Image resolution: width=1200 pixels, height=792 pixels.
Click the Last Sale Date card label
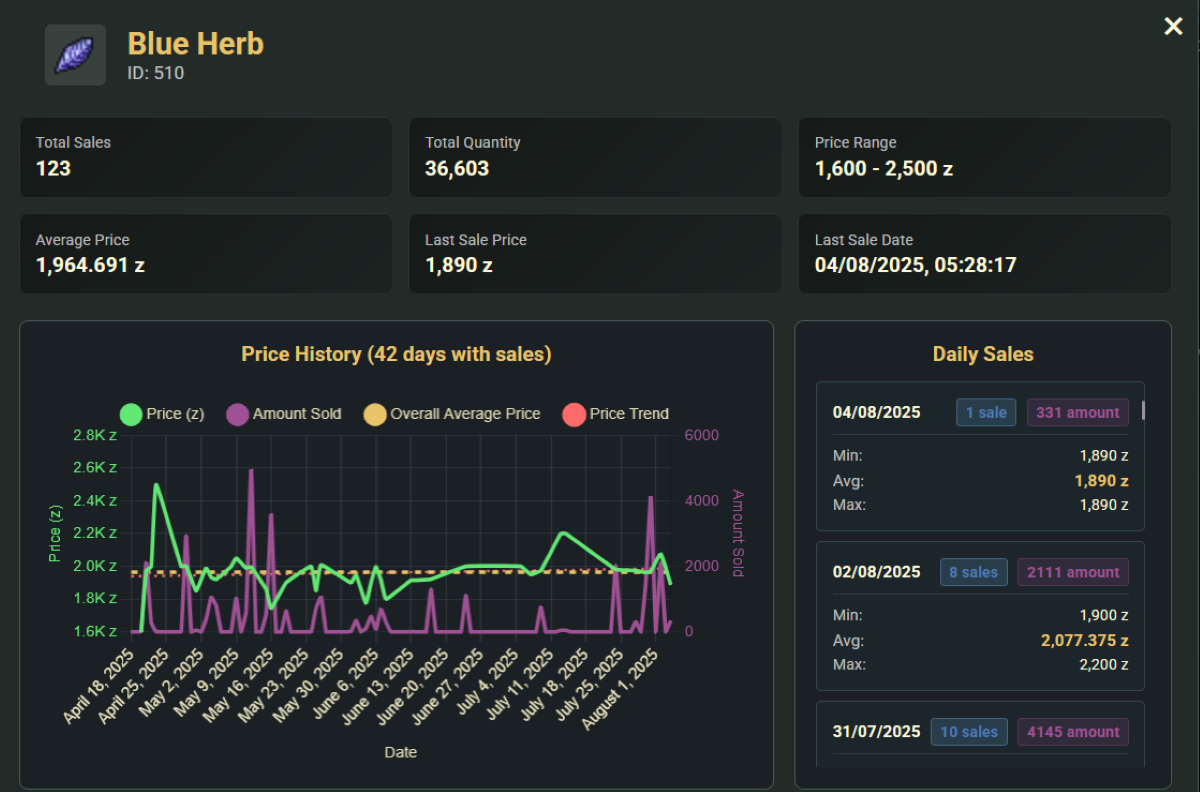click(x=864, y=240)
